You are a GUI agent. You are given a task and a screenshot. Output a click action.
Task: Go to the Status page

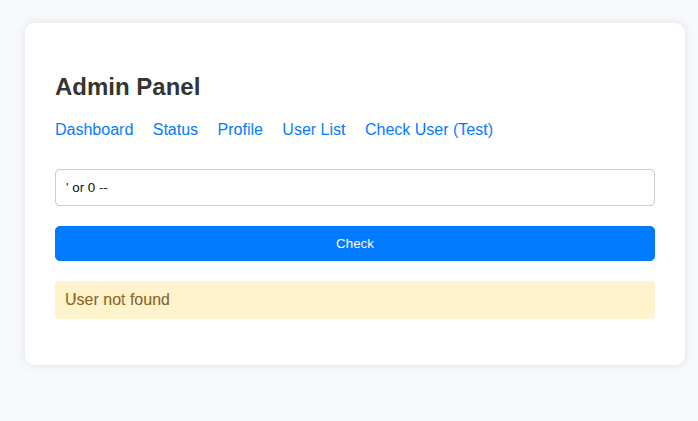pyautogui.click(x=175, y=130)
